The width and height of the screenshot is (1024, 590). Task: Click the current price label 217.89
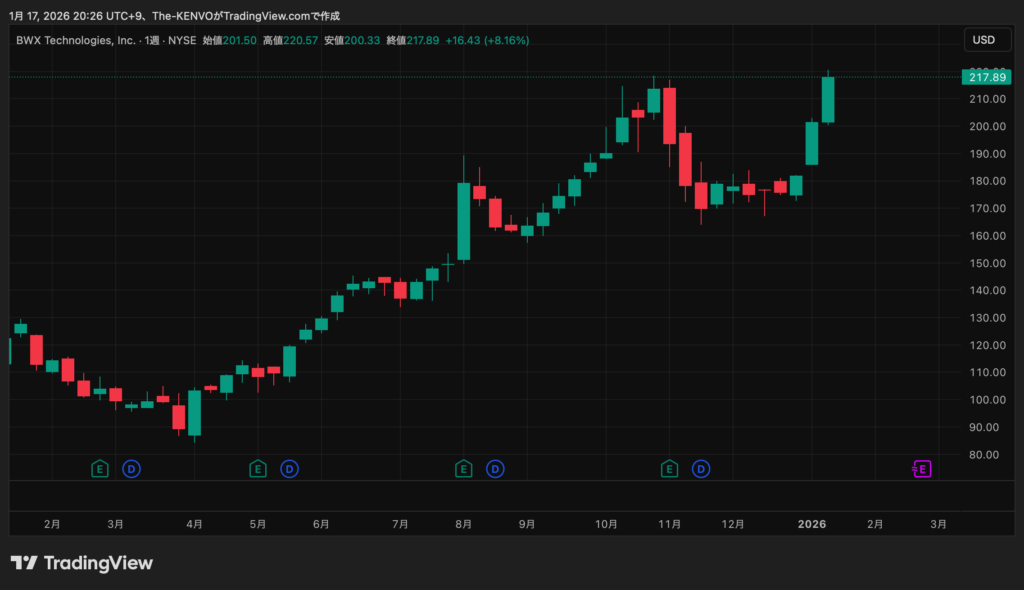click(x=985, y=77)
